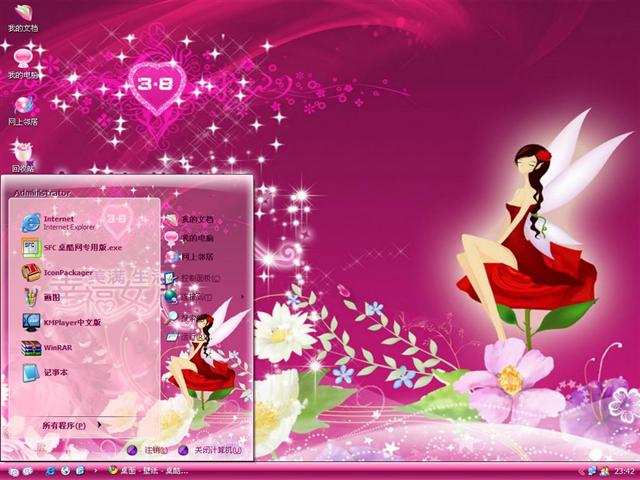Click third quick launch icon beside globe
The height and width of the screenshot is (480, 640).
point(80,471)
